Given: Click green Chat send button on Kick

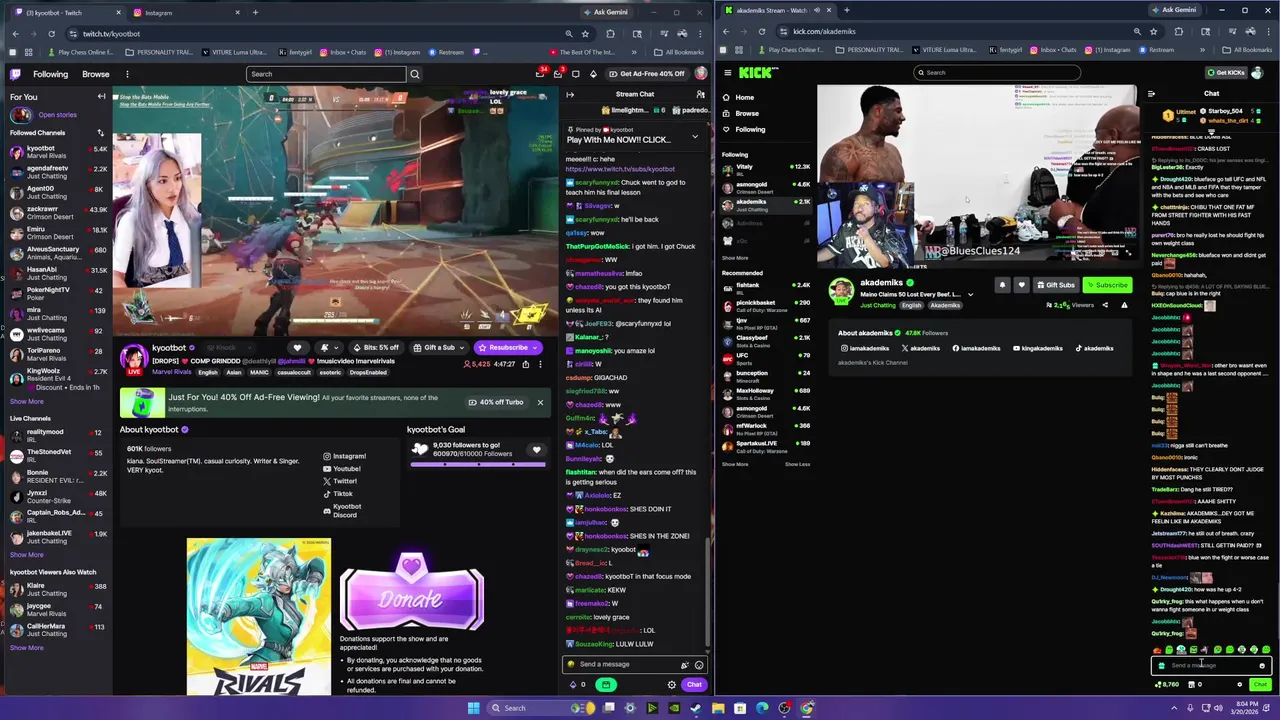Looking at the screenshot, I should tap(1259, 685).
